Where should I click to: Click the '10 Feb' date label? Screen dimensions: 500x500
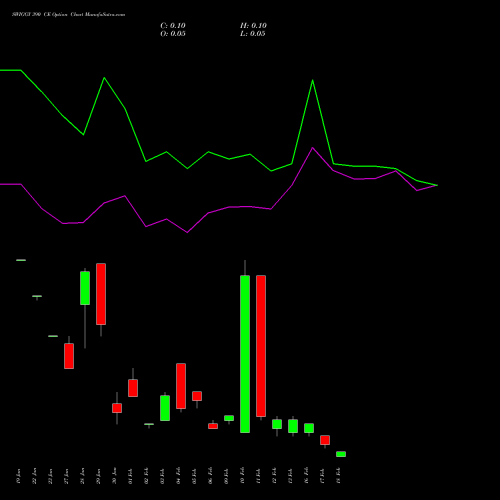243,476
